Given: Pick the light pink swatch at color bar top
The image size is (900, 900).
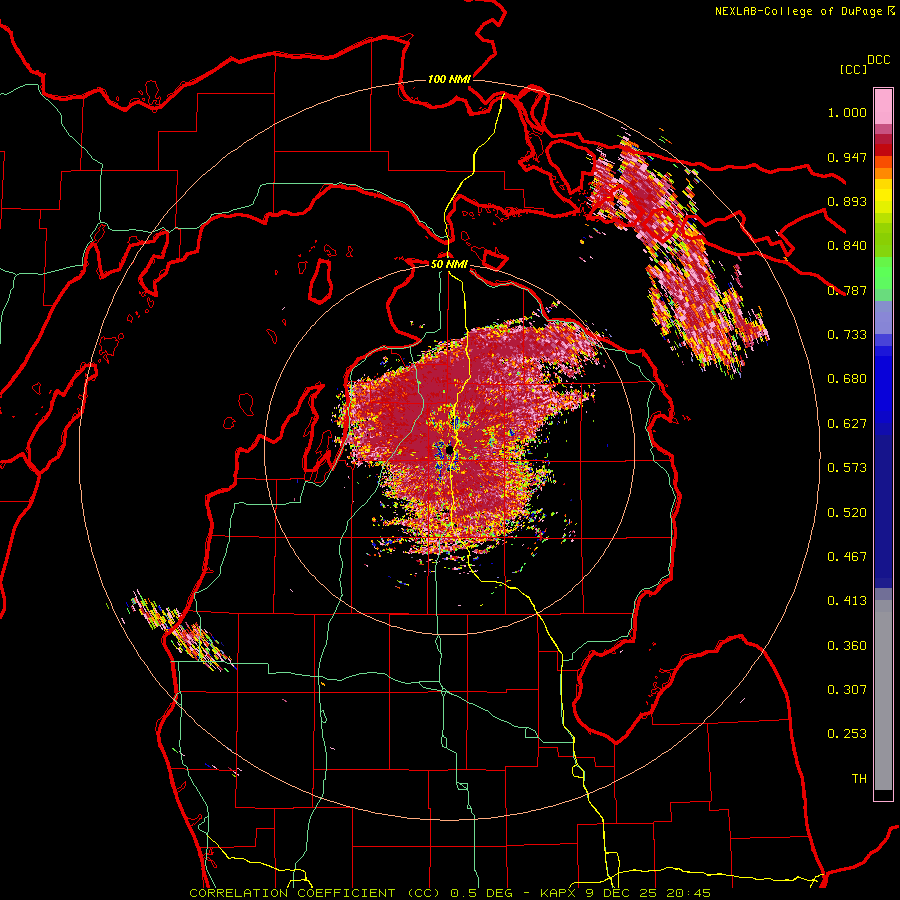Looking at the screenshot, I should [883, 106].
